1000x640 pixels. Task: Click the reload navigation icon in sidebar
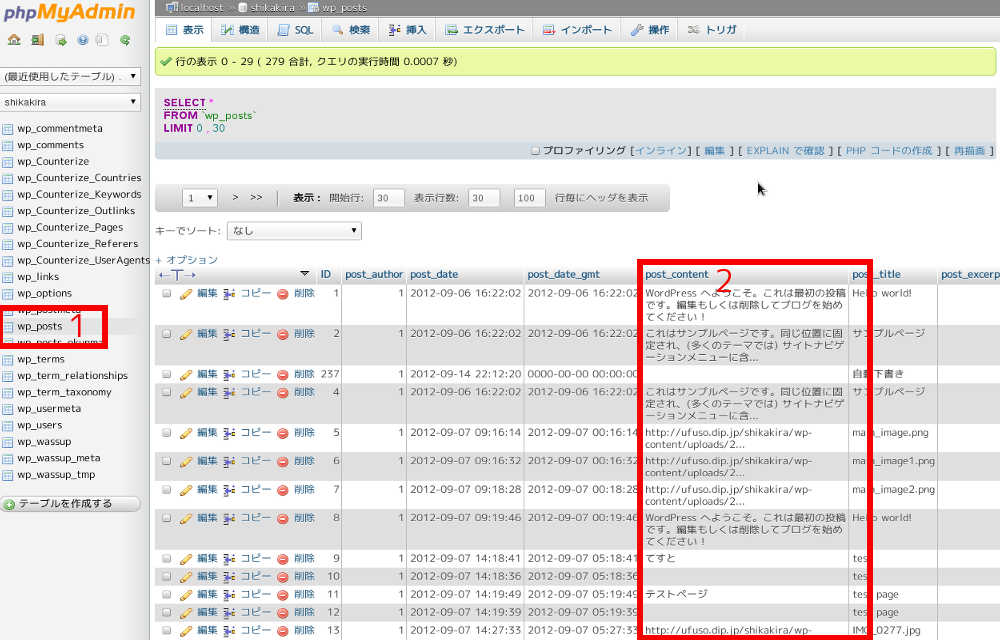point(125,41)
